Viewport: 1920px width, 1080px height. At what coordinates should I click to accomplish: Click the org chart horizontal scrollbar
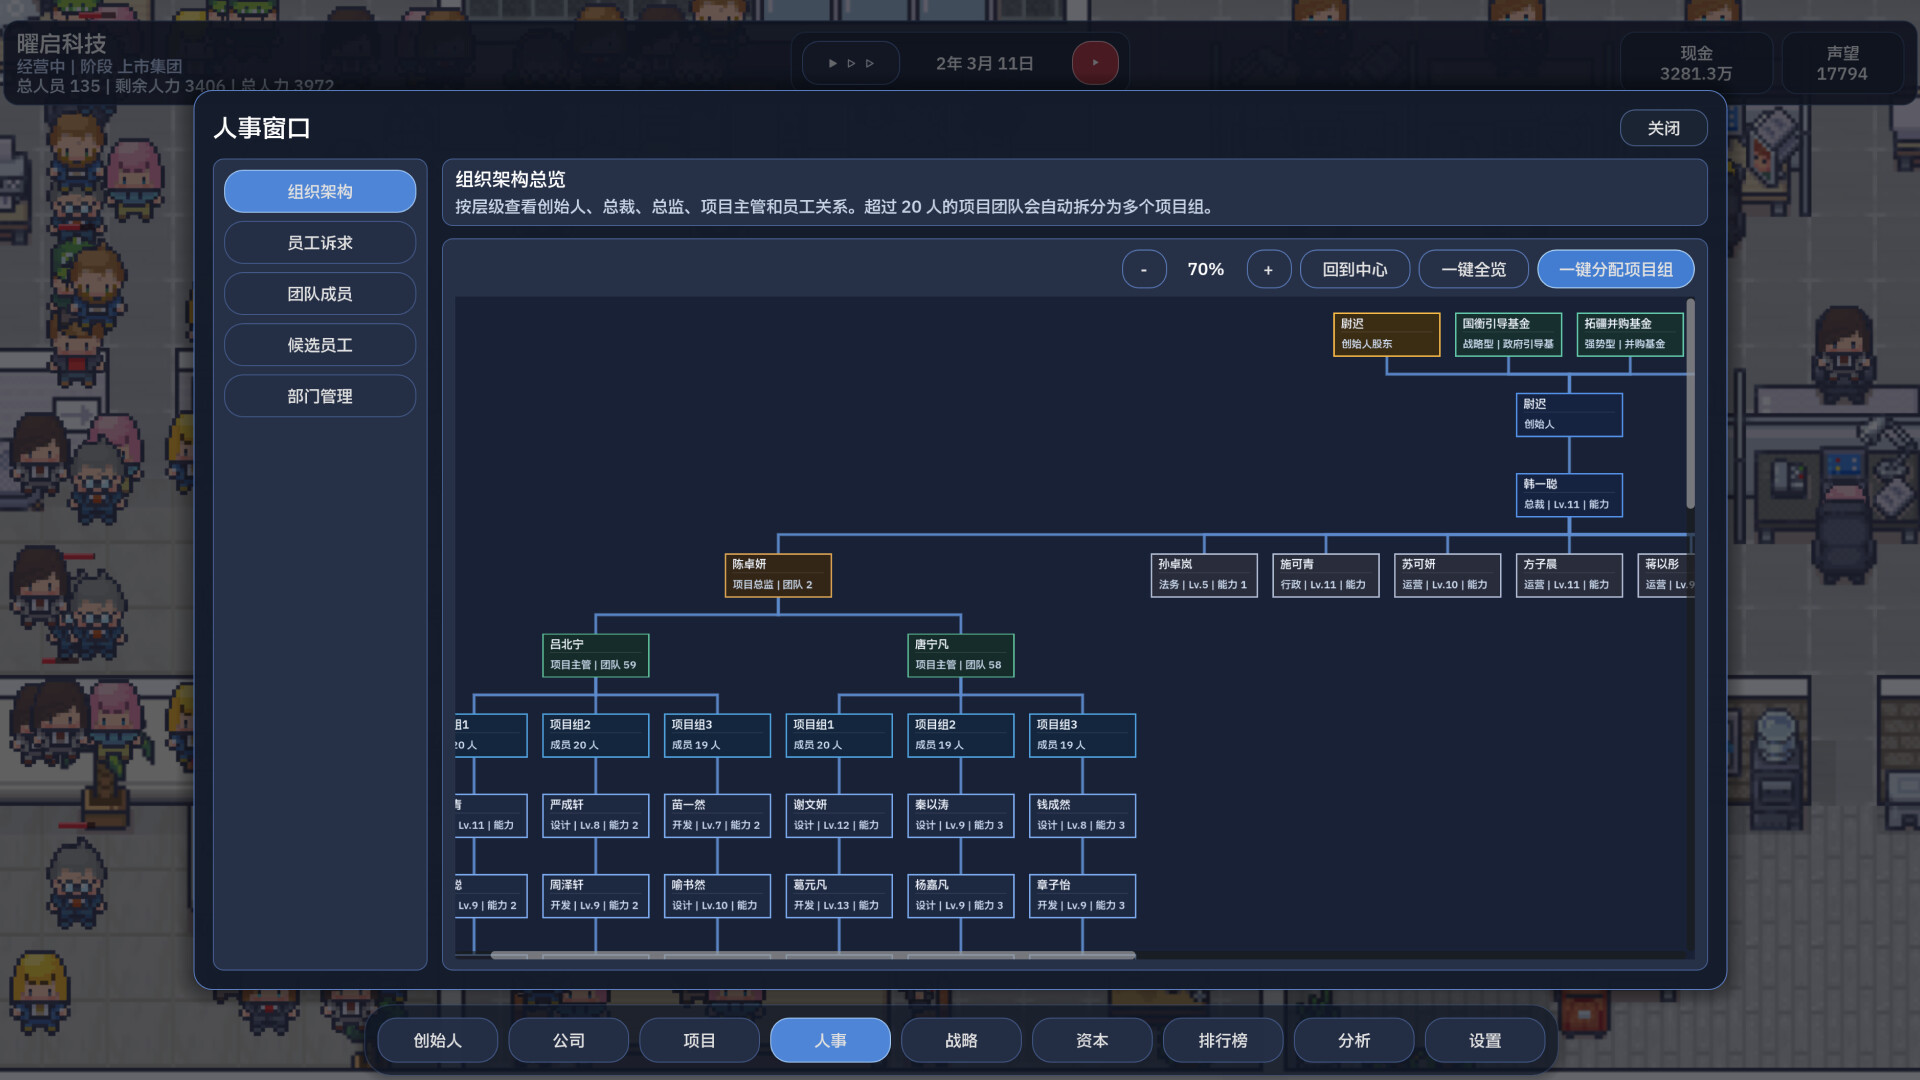[x=812, y=955]
